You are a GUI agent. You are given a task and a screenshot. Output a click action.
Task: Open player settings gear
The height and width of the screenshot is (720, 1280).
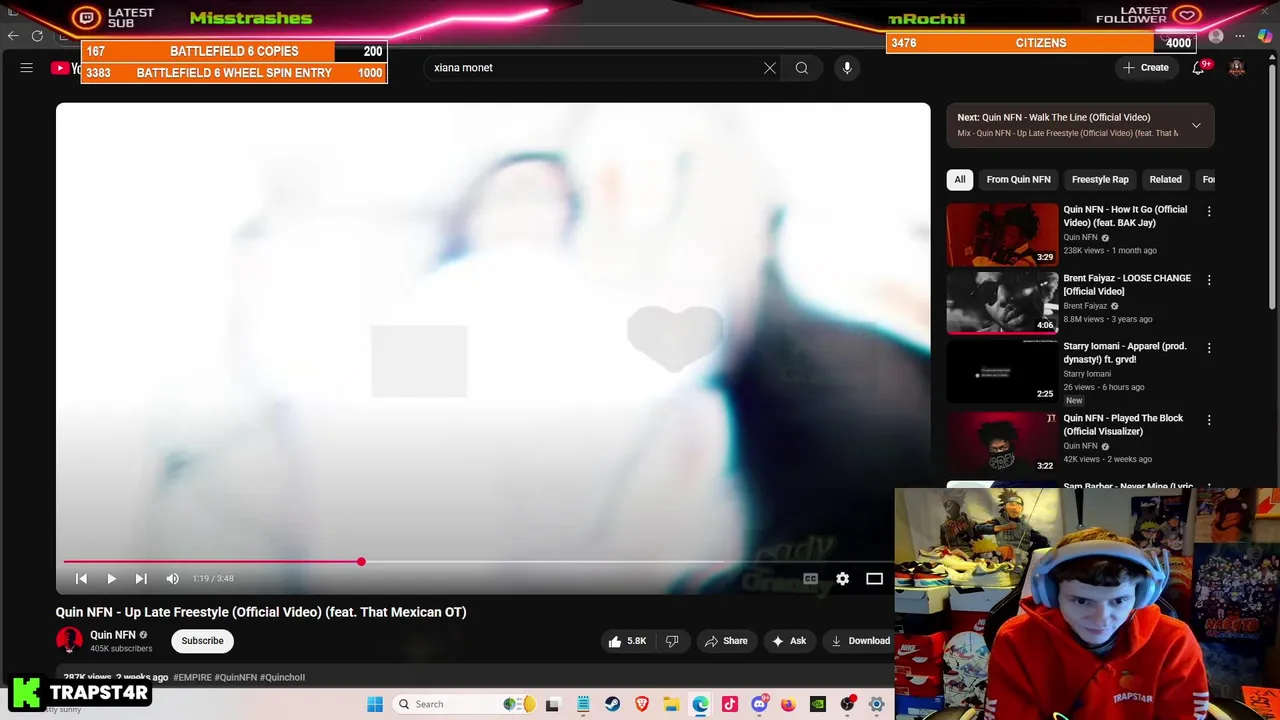pyautogui.click(x=843, y=579)
